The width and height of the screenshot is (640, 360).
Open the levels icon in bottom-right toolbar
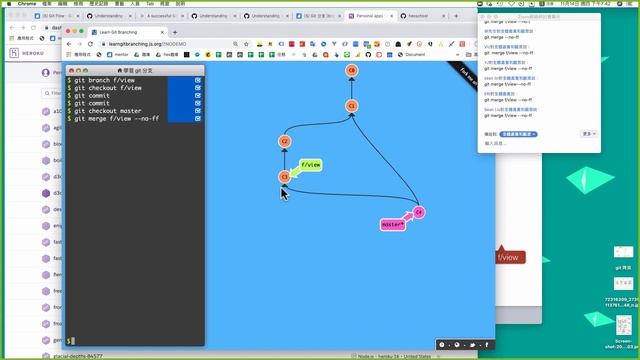457,345
